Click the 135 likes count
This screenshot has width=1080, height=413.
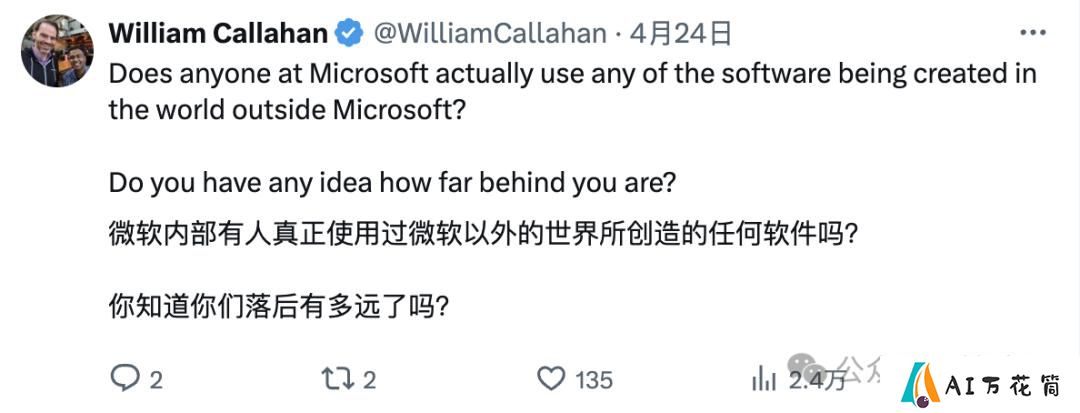coord(594,380)
